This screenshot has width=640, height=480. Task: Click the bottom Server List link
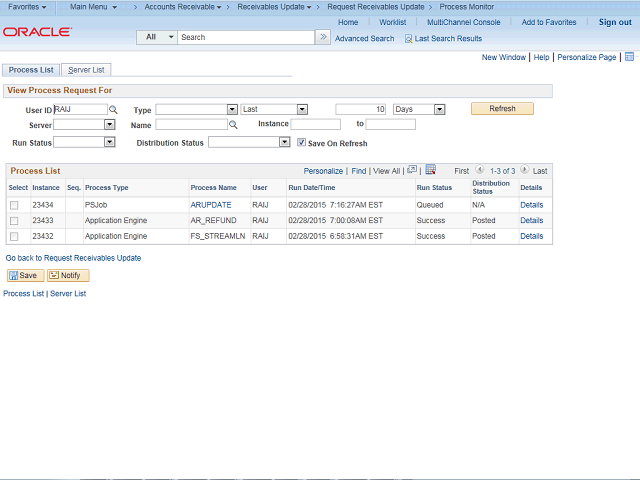coord(68,293)
